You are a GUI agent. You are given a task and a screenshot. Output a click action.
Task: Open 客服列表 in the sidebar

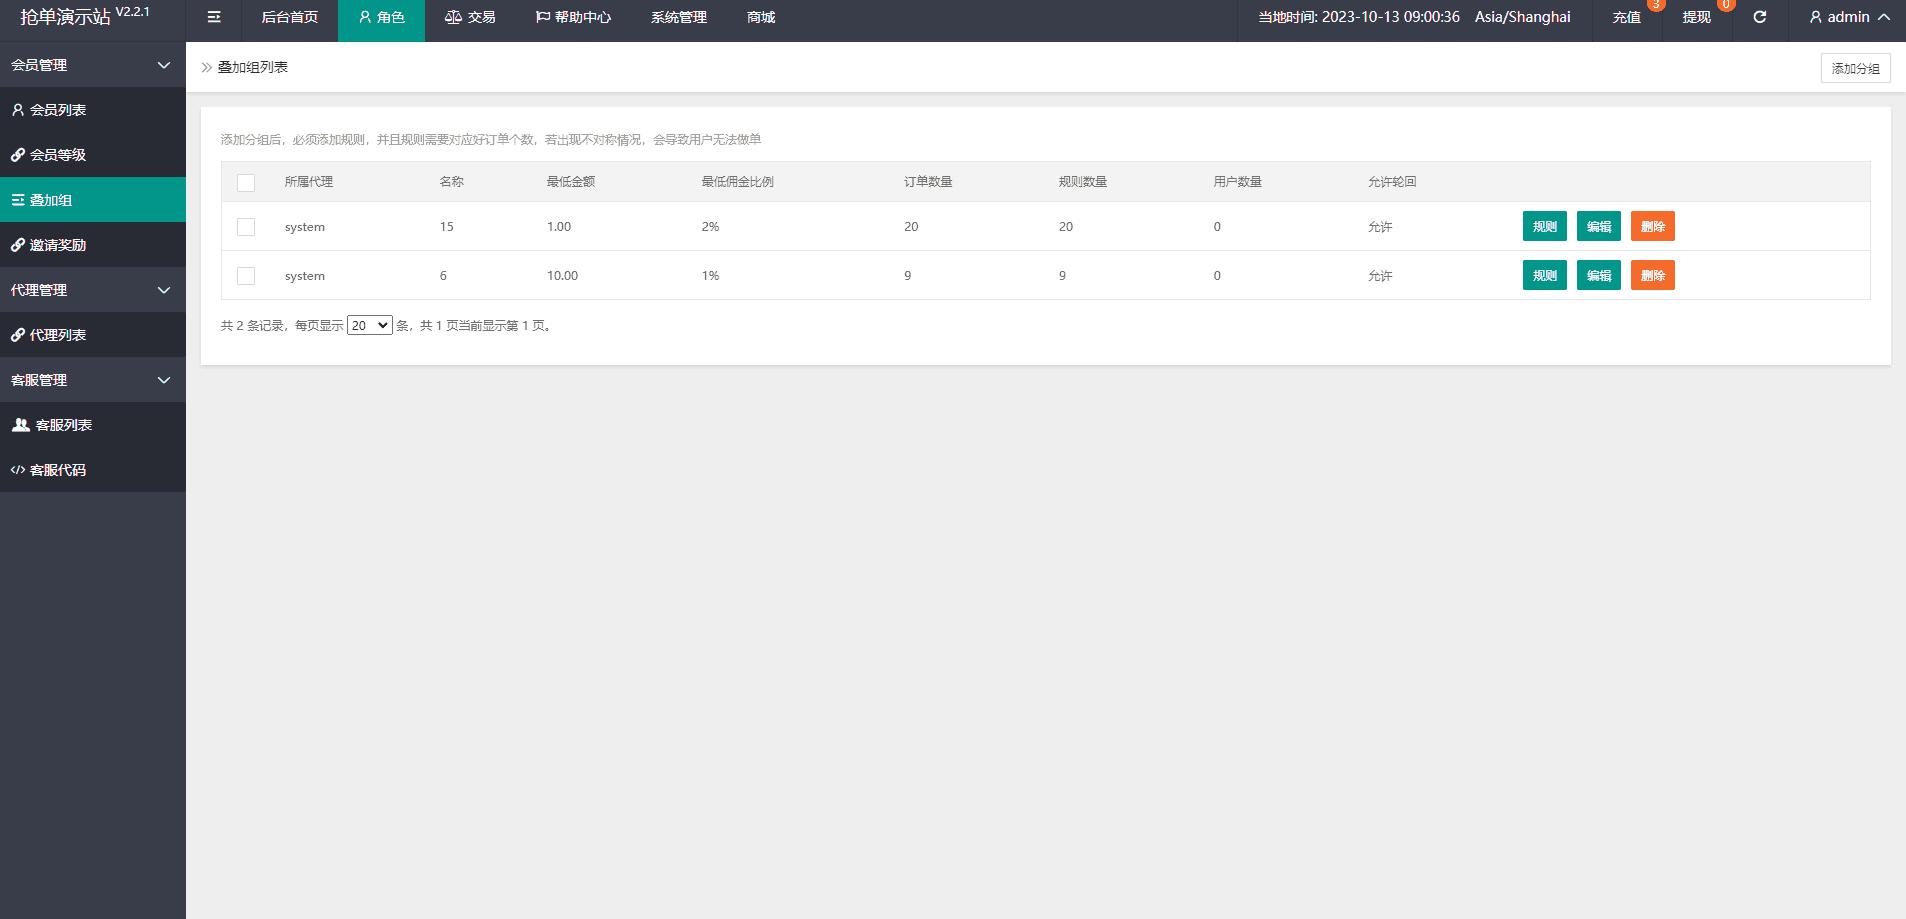pos(63,425)
